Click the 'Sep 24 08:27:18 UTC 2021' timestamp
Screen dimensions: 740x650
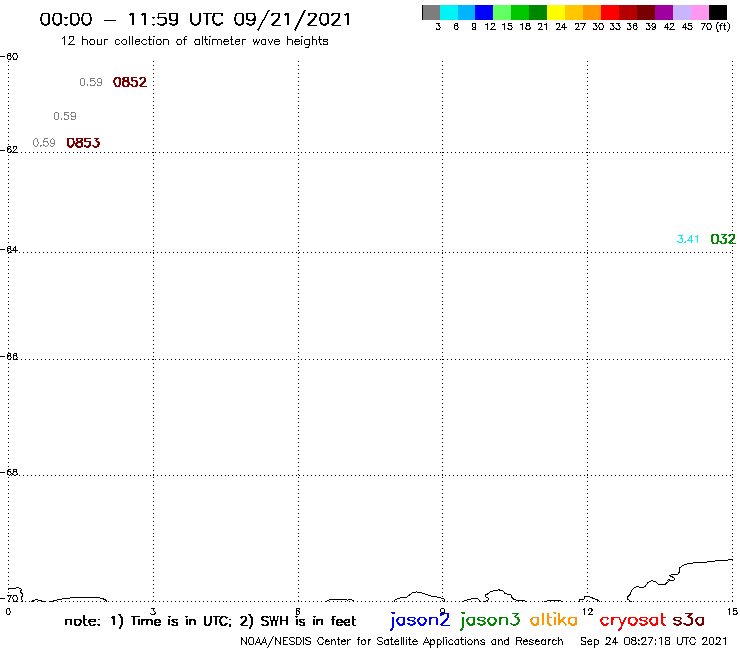pyautogui.click(x=654, y=641)
